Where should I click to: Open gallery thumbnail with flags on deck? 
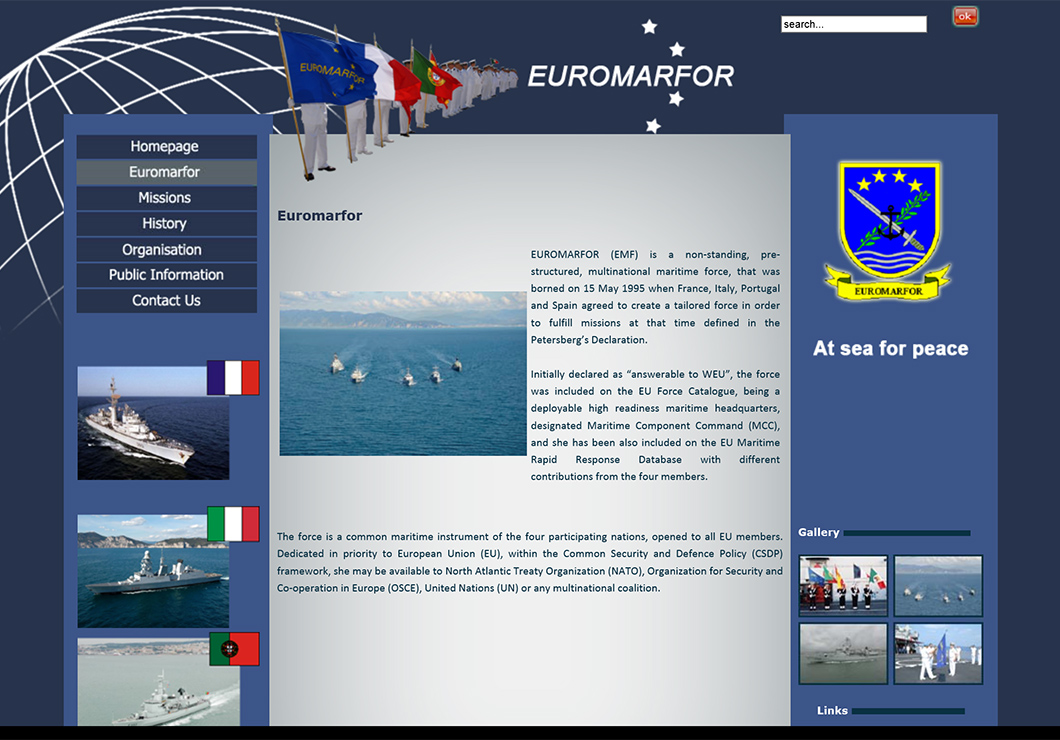(843, 586)
